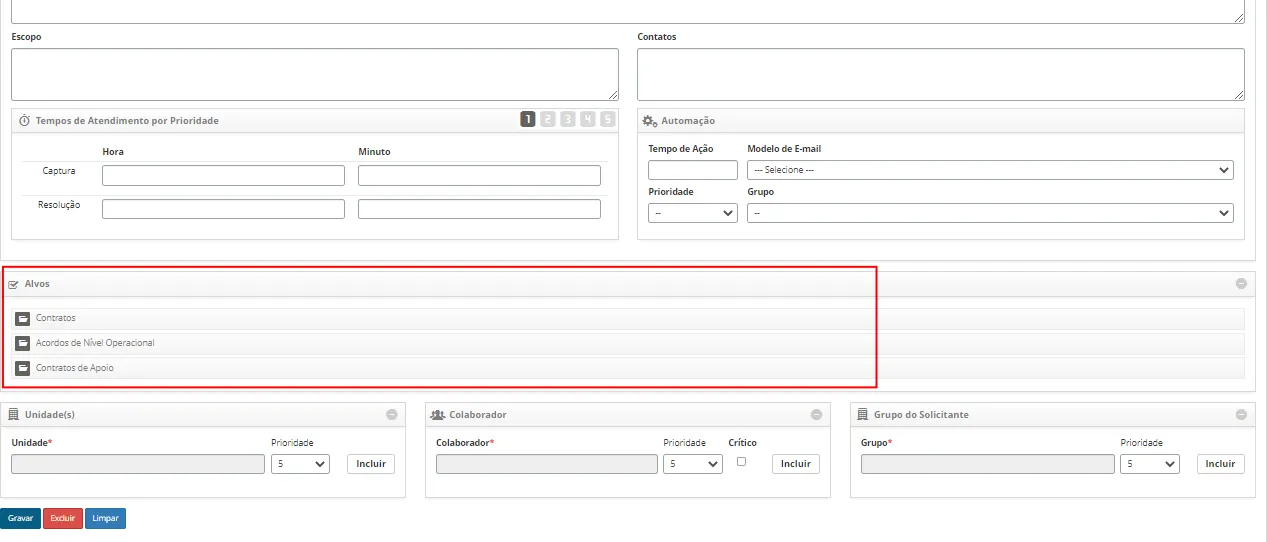
Task: Expand the Contratos row
Action: point(628,318)
